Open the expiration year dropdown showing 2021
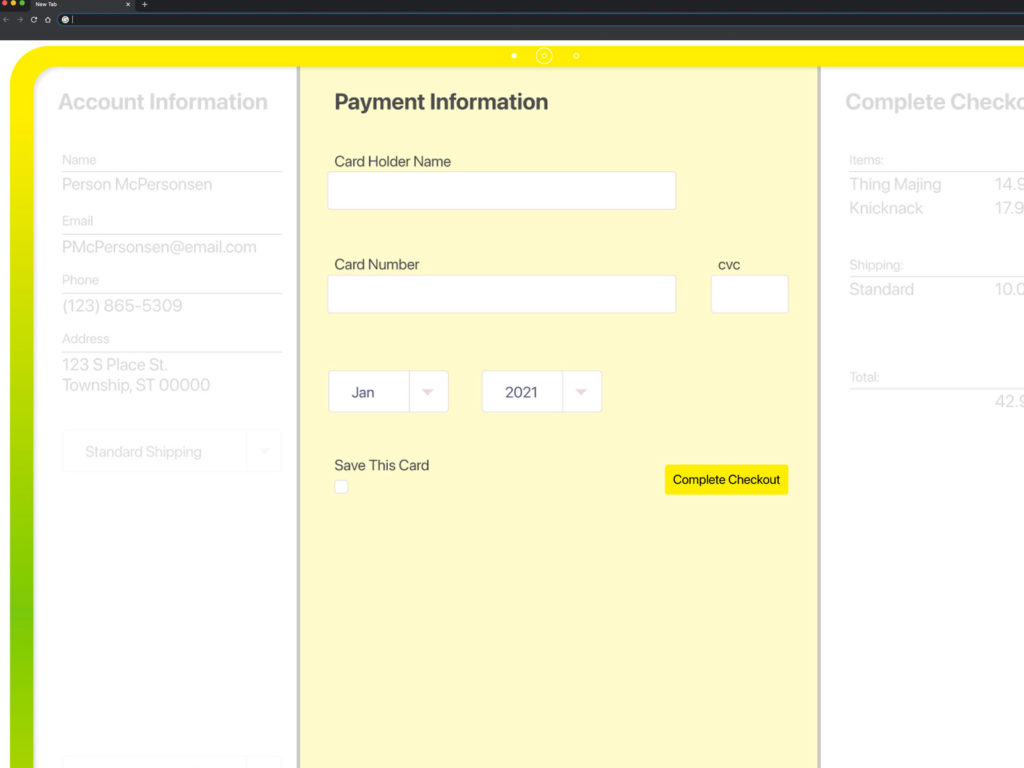The width and height of the screenshot is (1024, 768). [541, 392]
